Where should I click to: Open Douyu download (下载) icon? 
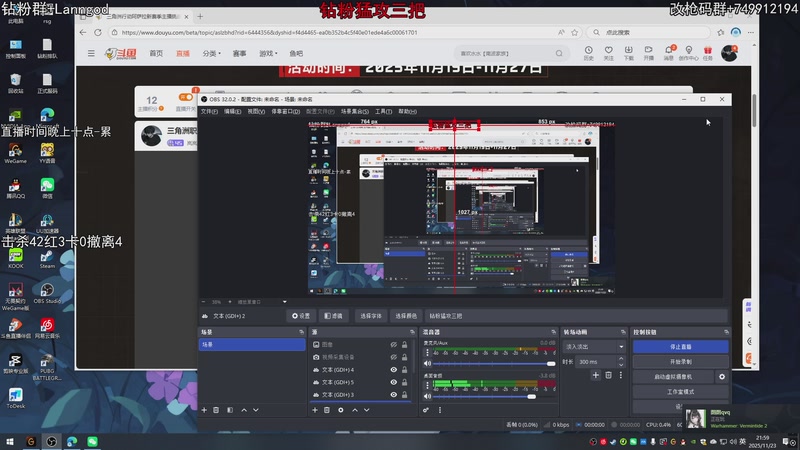coord(628,53)
